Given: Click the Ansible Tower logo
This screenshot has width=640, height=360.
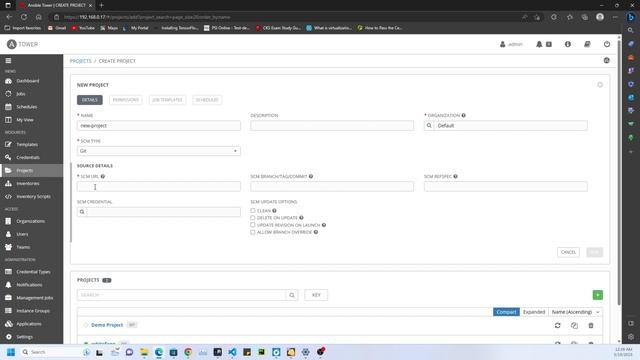Looking at the screenshot, I should pos(22,44).
